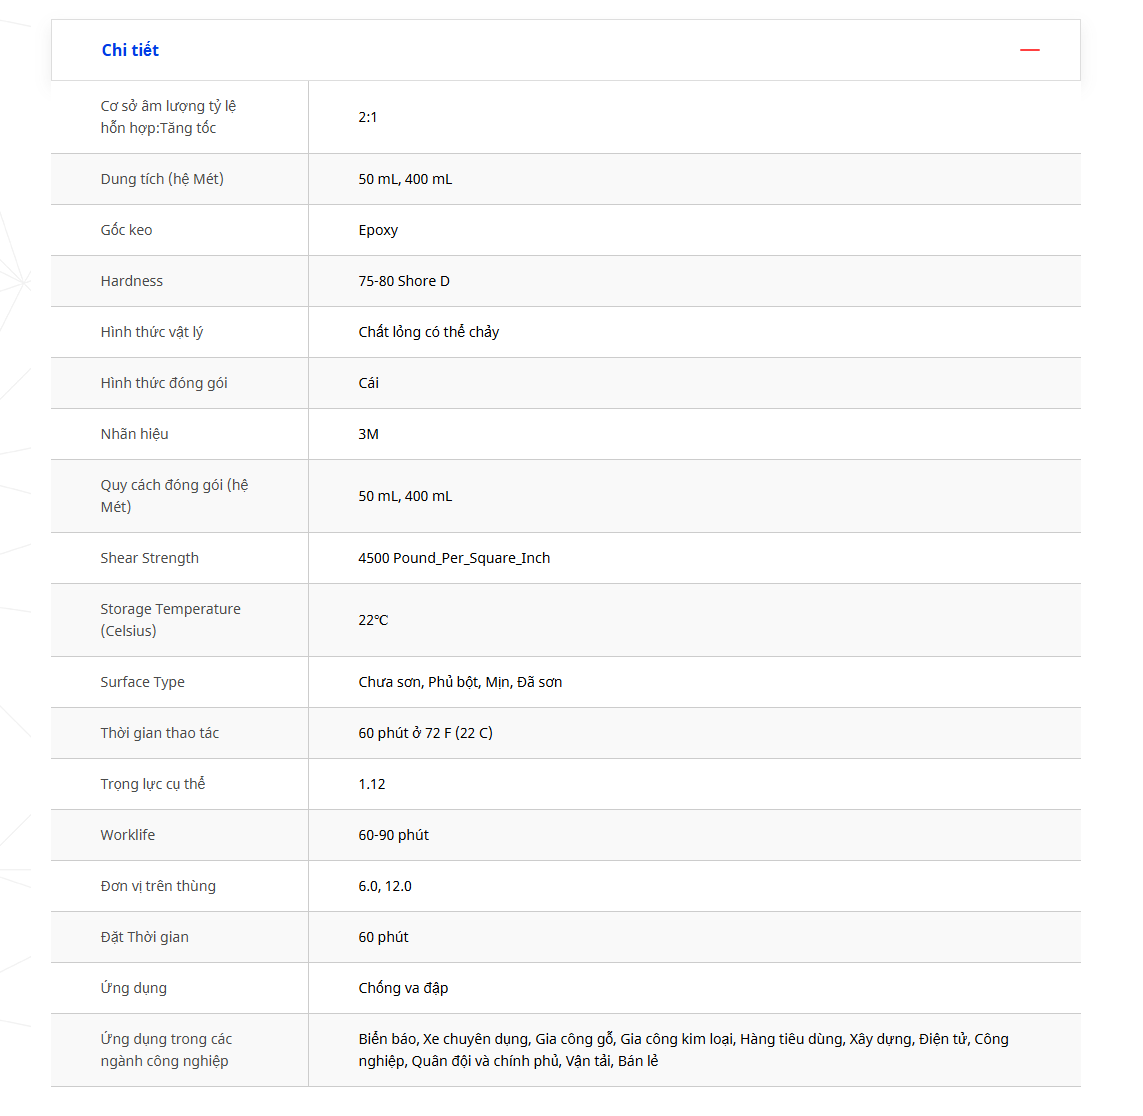1143x1116 pixels.
Task: Click the 22℃ storage temperature value
Action: coord(373,620)
